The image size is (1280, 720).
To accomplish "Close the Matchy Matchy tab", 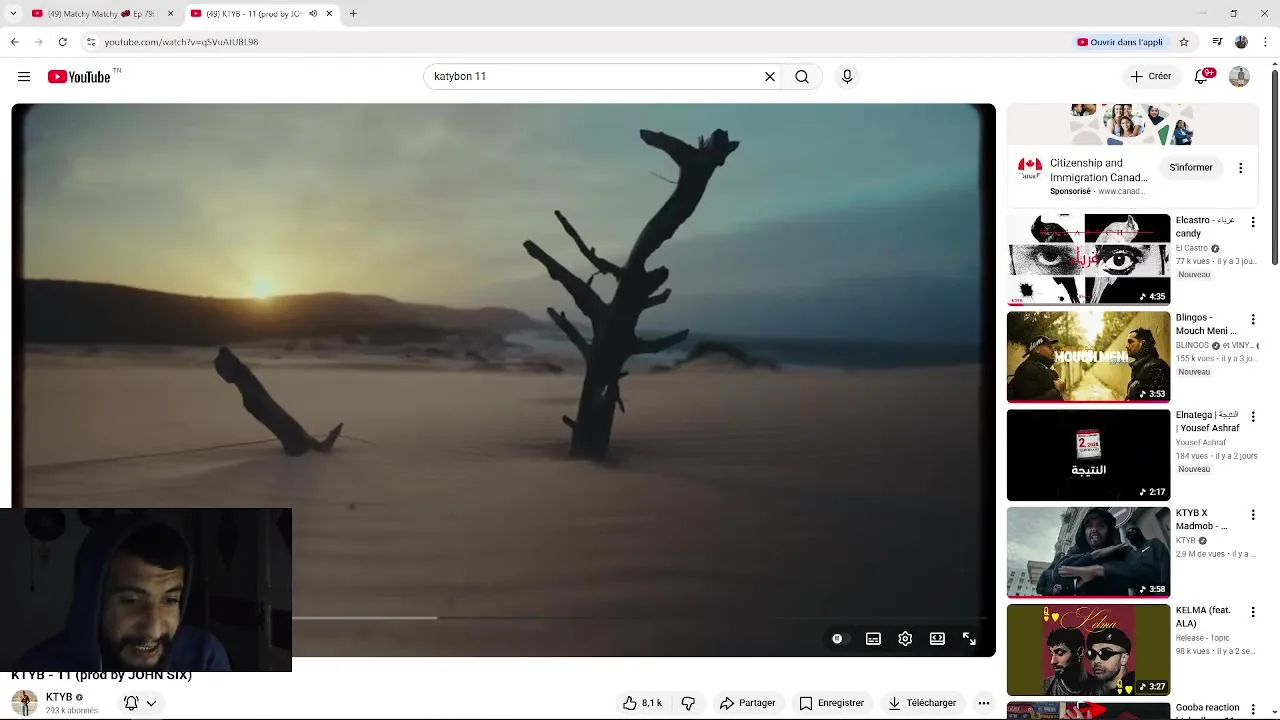I will (x=170, y=14).
